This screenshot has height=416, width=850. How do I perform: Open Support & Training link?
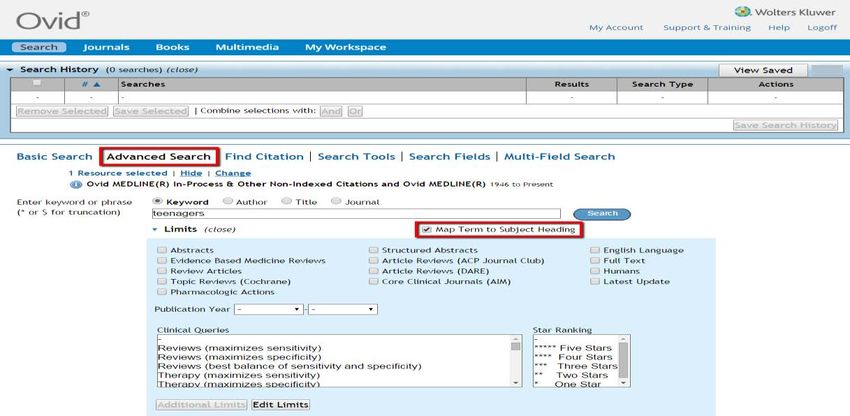tap(707, 28)
